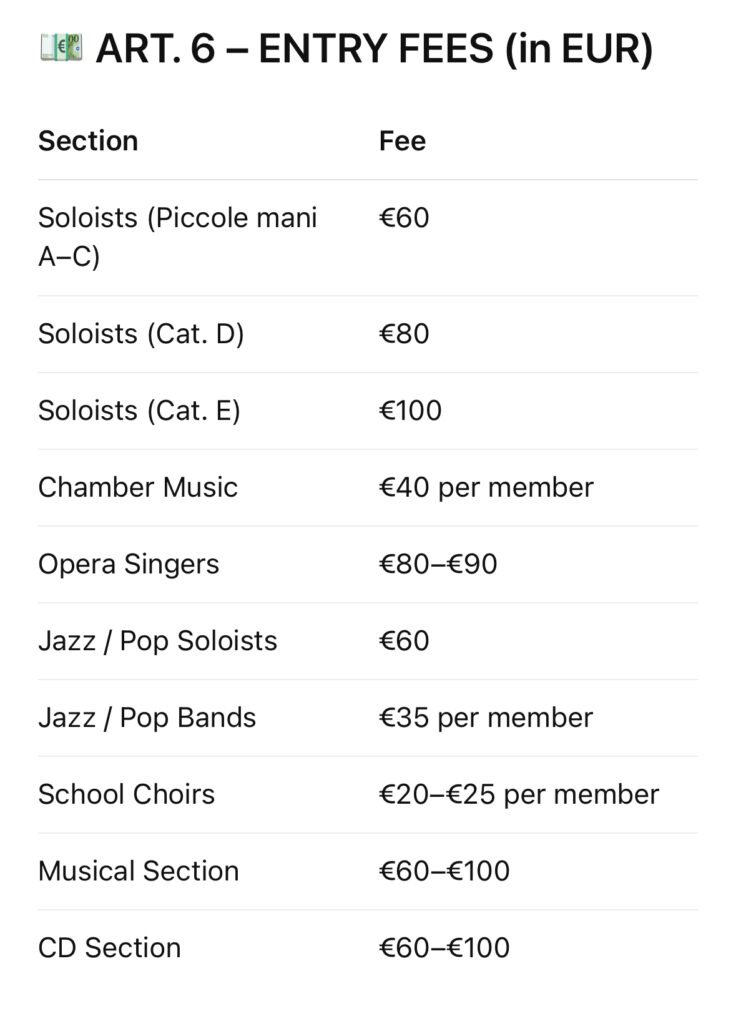Click the €20–€25 per member fee
The width and height of the screenshot is (736, 1024).
pos(519,794)
